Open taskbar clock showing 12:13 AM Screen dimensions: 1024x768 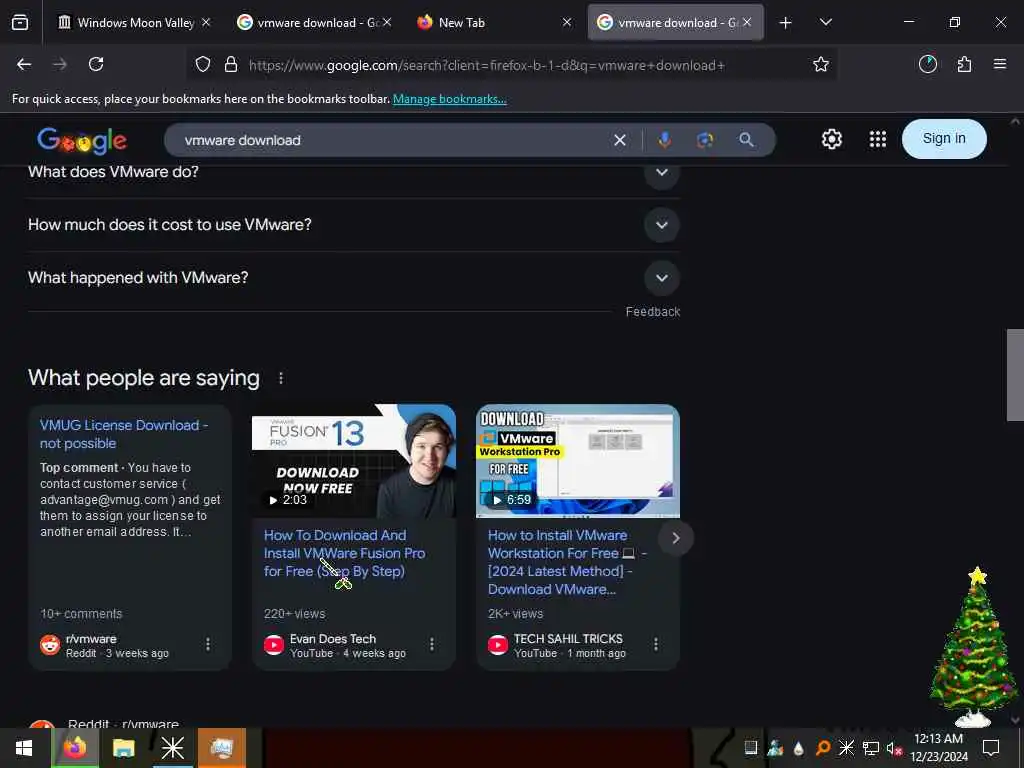938,748
